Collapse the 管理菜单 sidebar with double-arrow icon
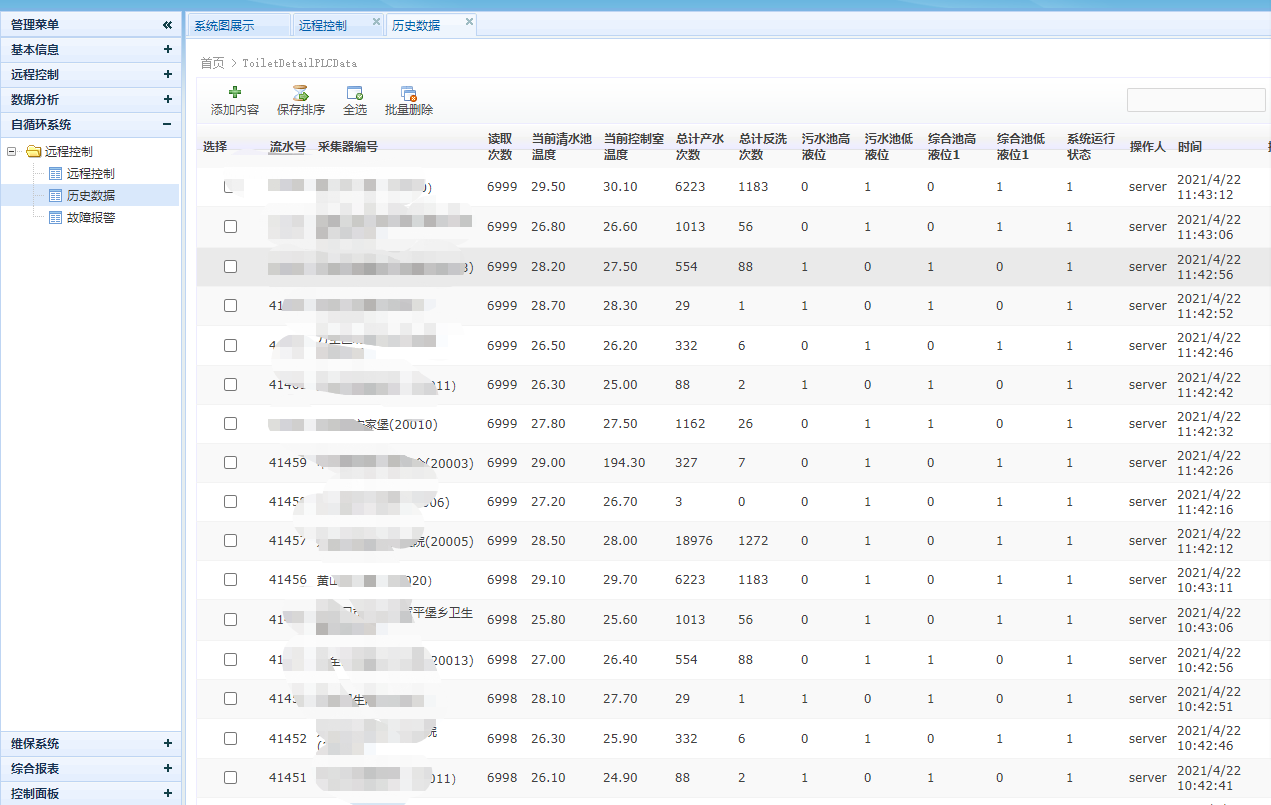Screen dimensions: 1271x805 [x=167, y=25]
